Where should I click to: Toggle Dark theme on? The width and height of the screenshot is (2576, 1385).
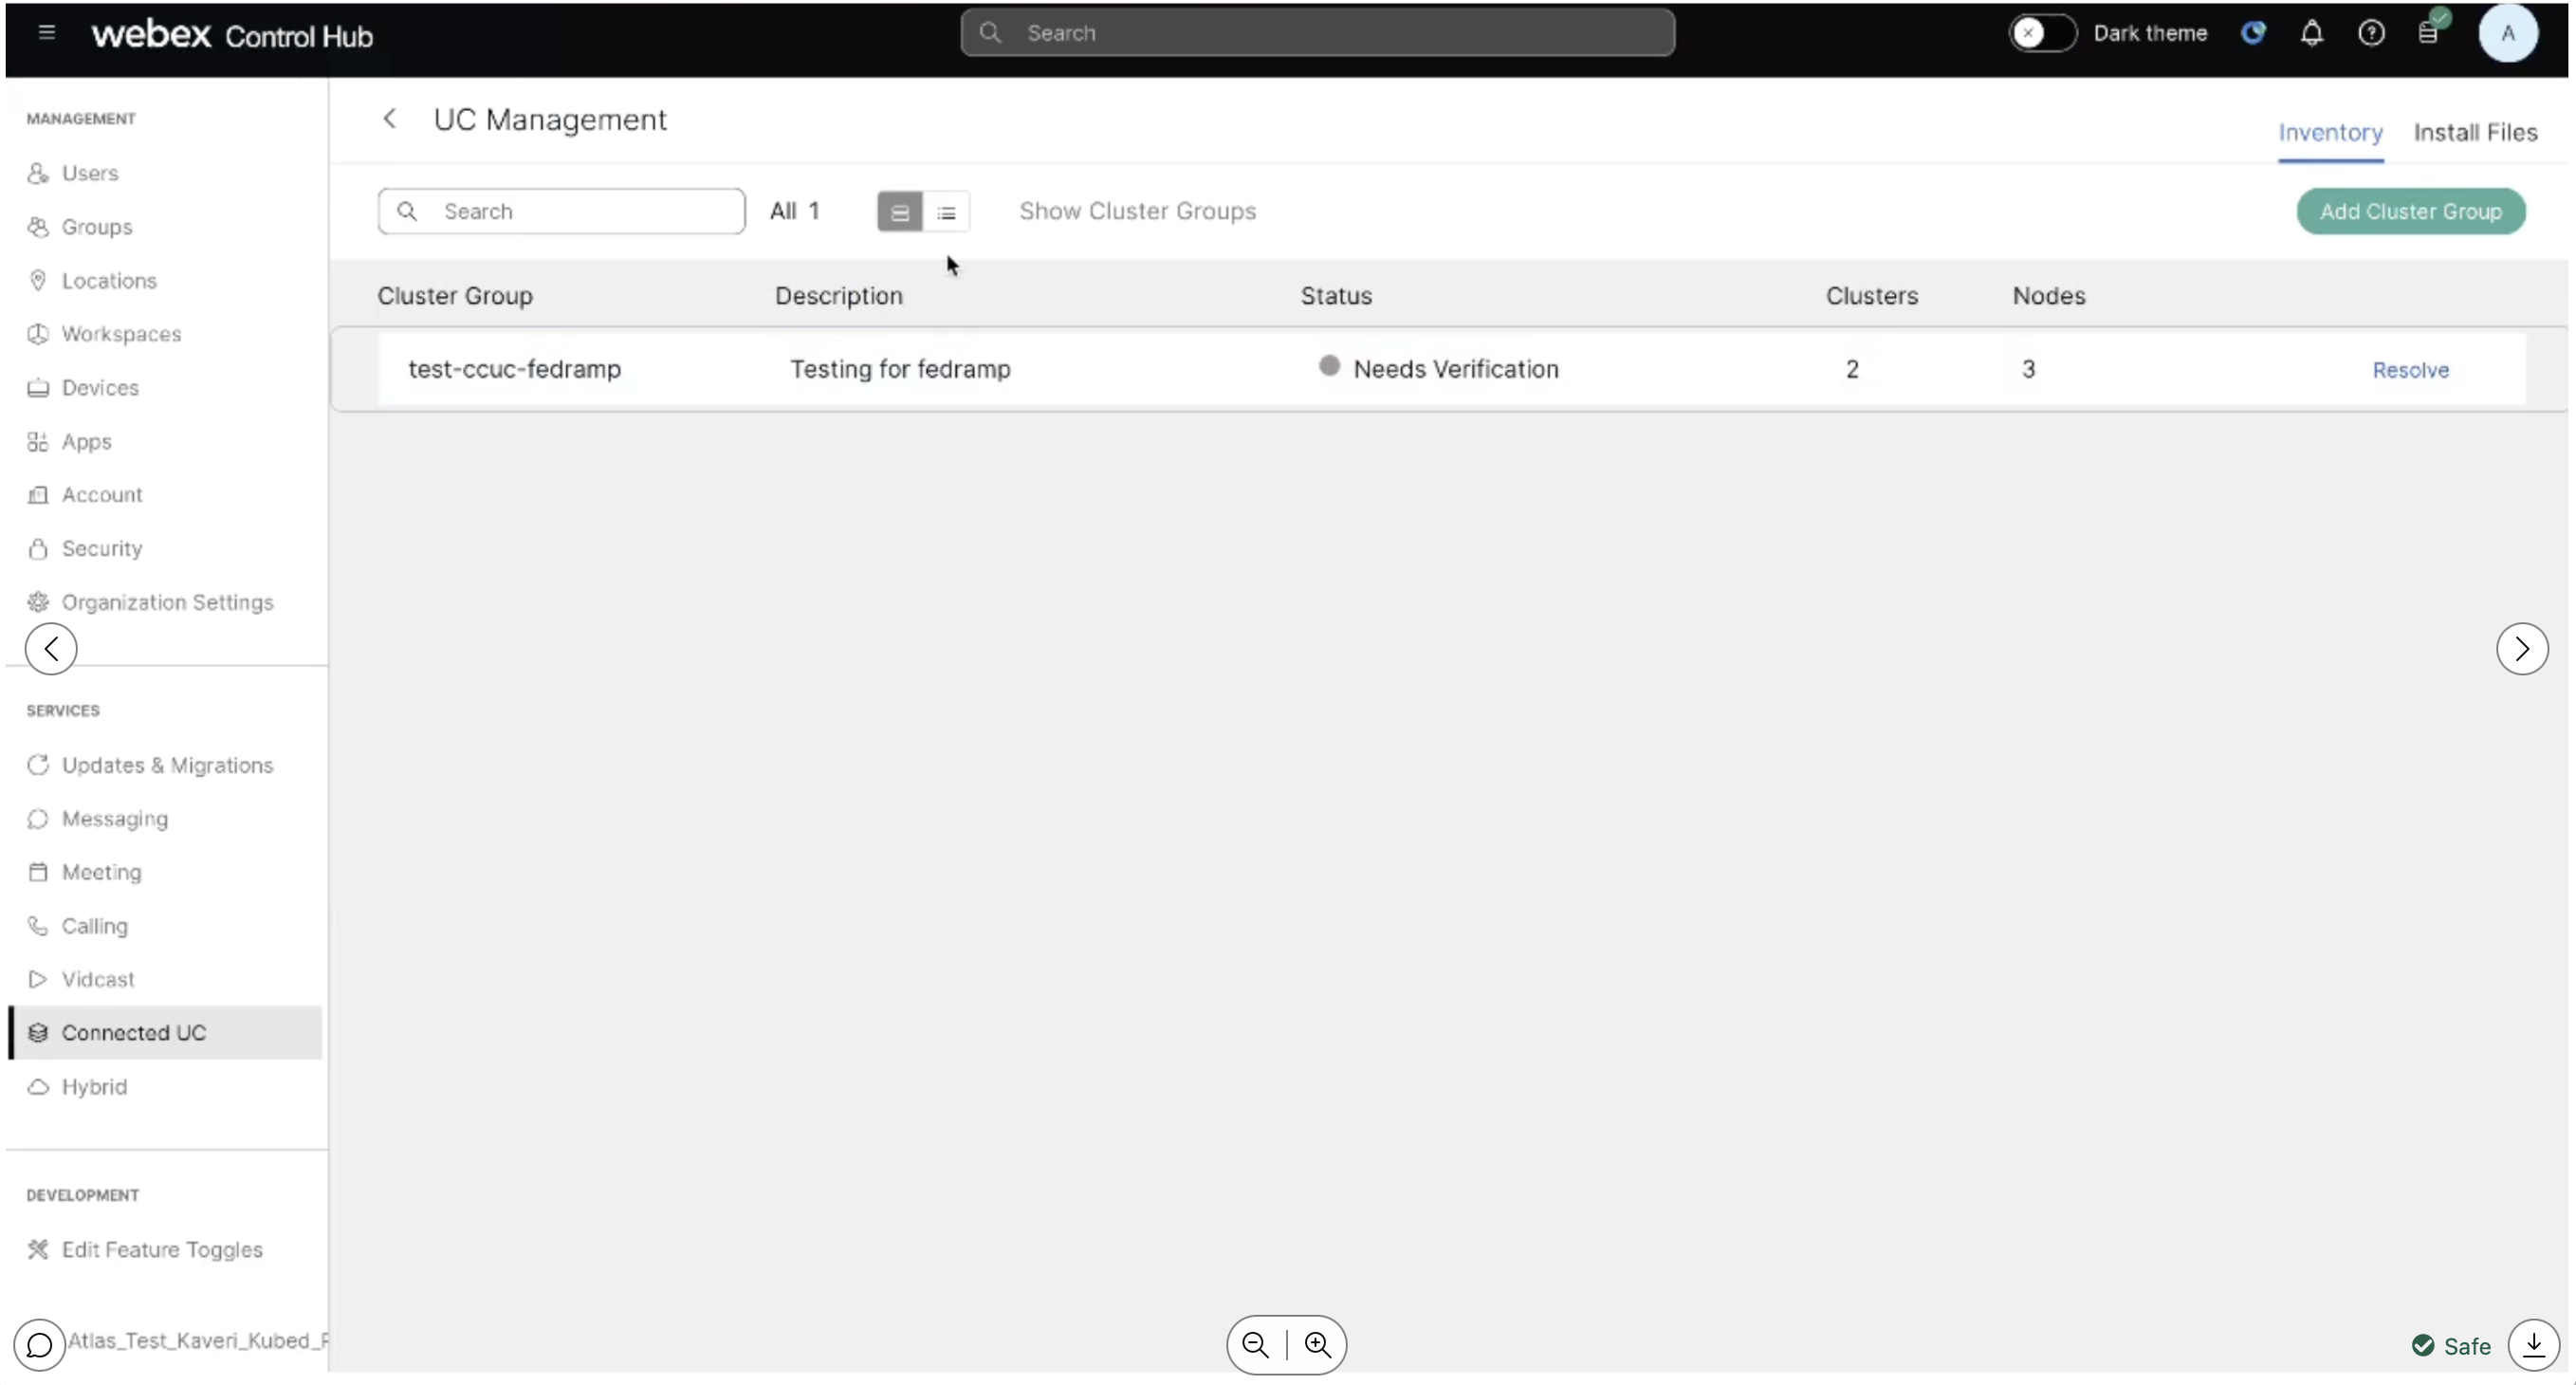pyautogui.click(x=2042, y=32)
